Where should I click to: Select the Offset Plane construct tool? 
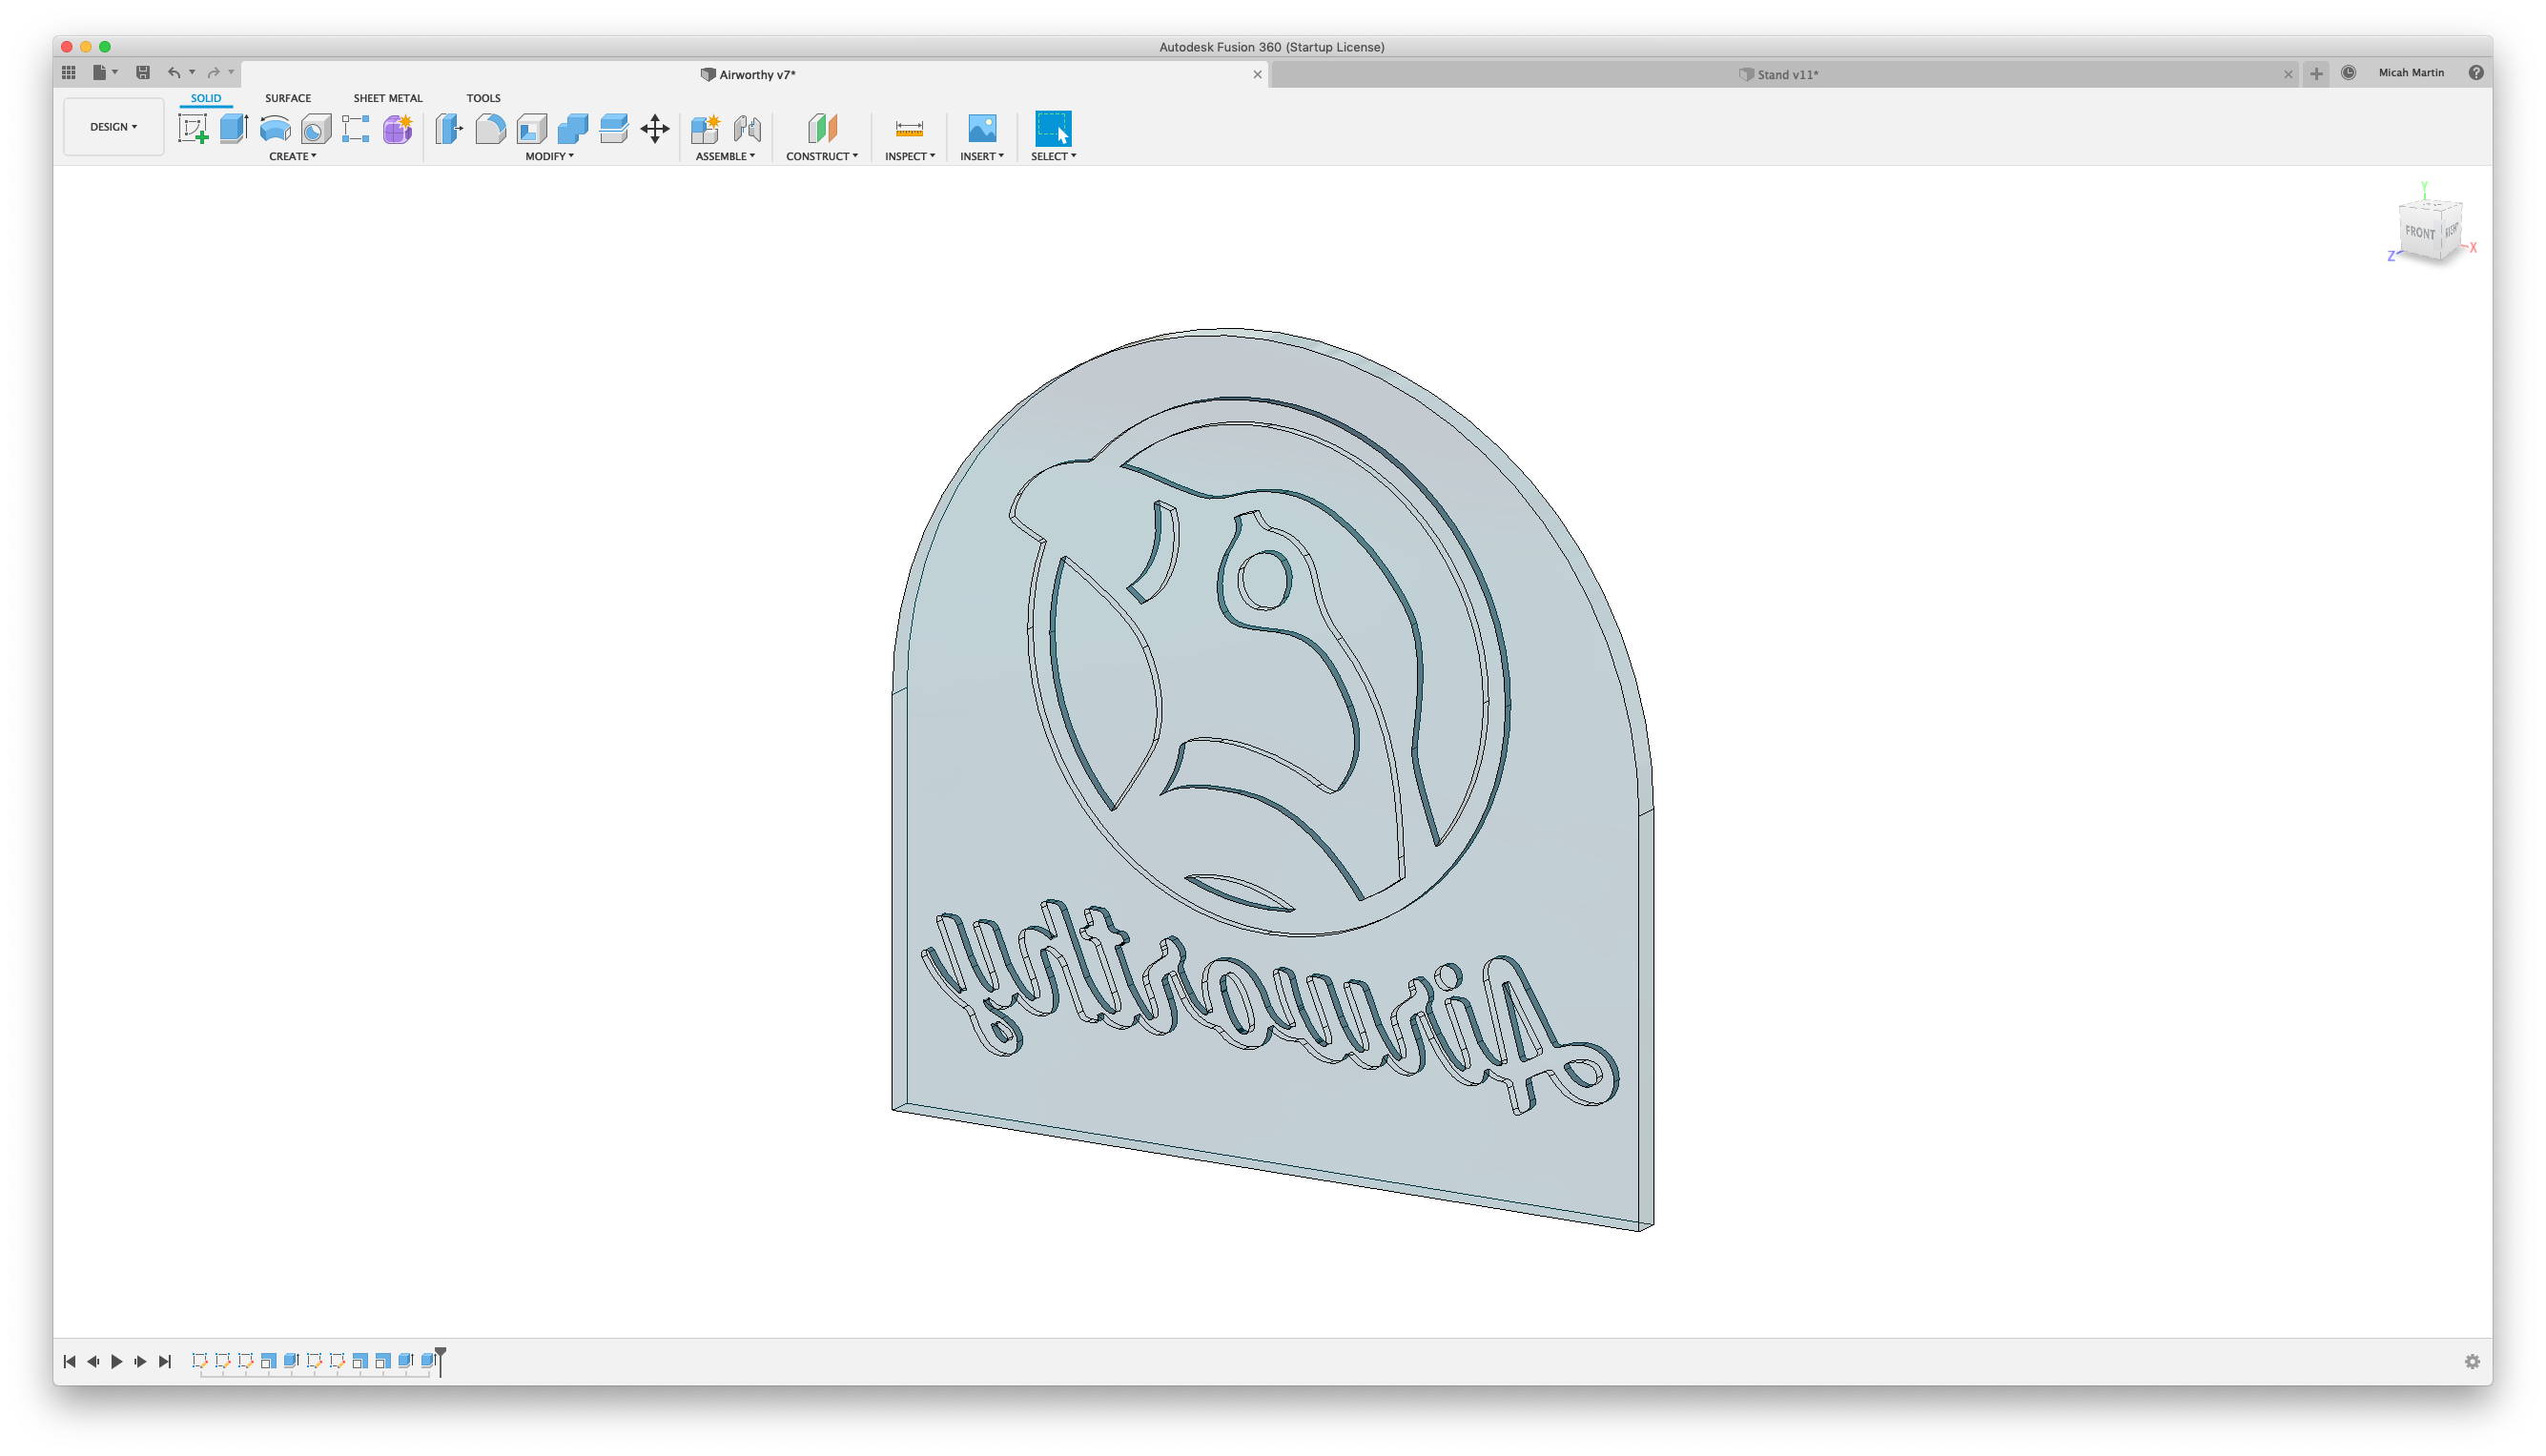(x=822, y=129)
